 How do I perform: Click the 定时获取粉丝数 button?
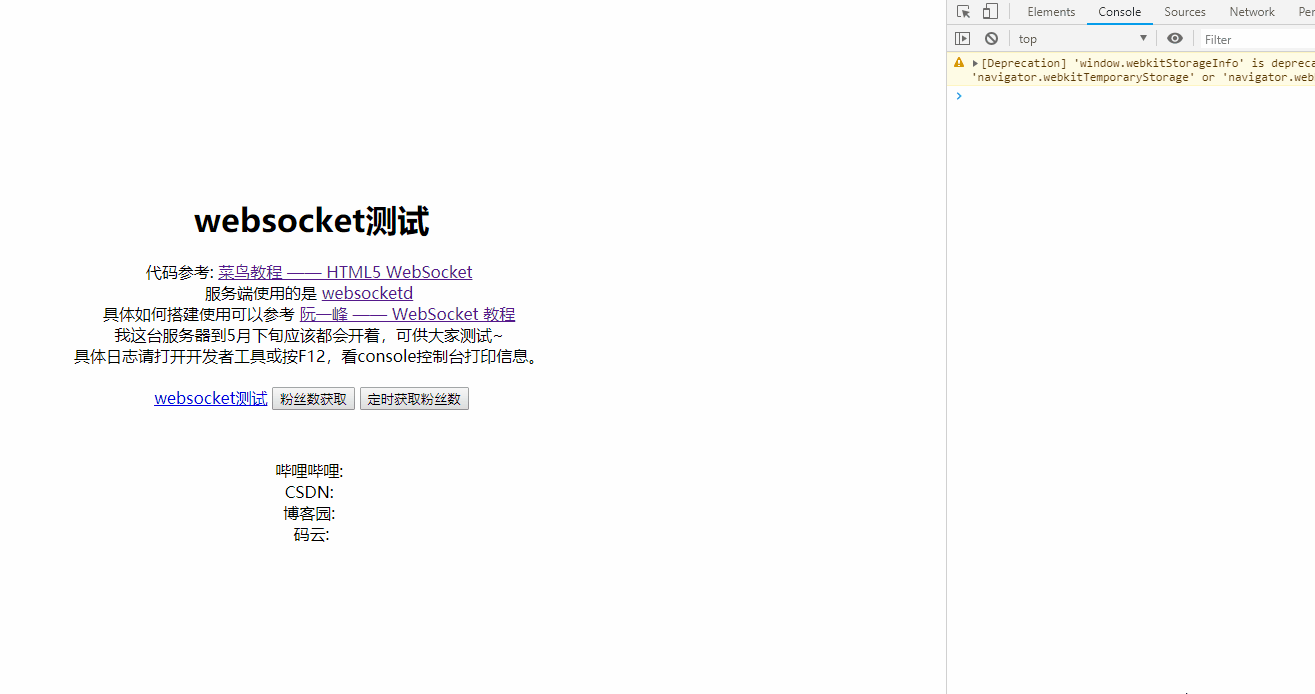[x=414, y=399]
